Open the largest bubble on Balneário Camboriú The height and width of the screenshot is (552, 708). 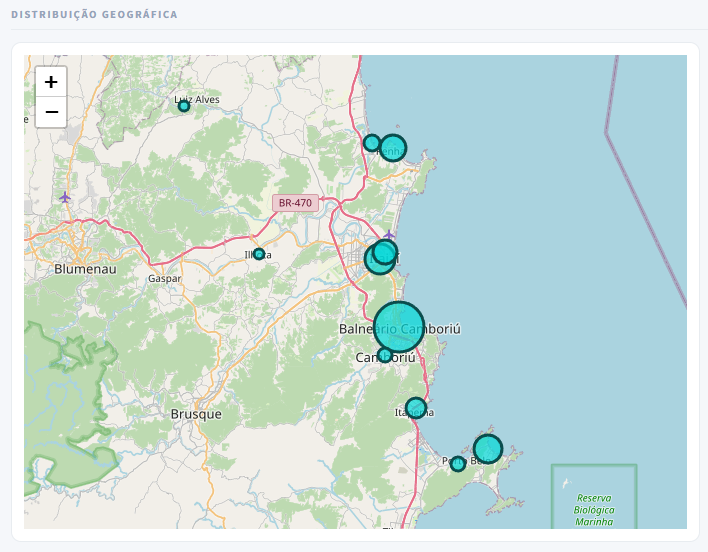tap(399, 326)
